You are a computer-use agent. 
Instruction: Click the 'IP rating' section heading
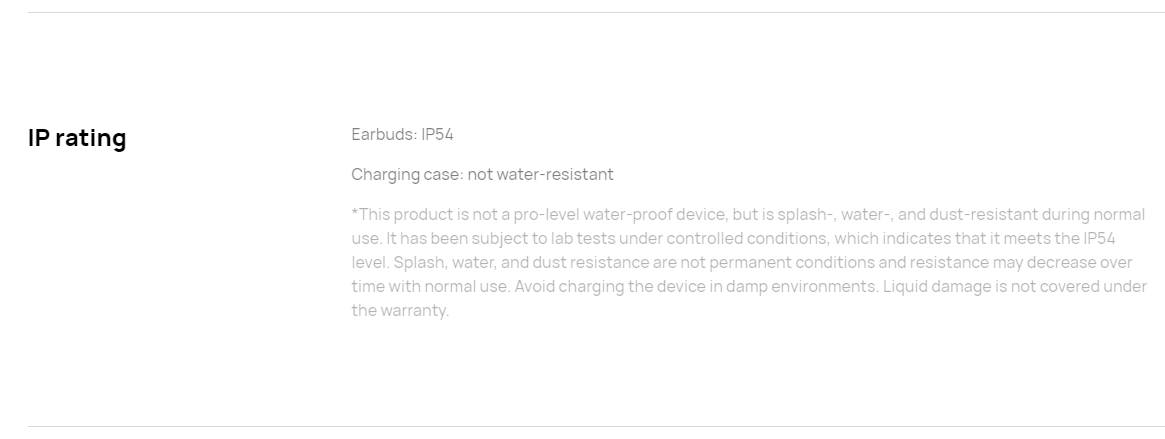pos(77,138)
